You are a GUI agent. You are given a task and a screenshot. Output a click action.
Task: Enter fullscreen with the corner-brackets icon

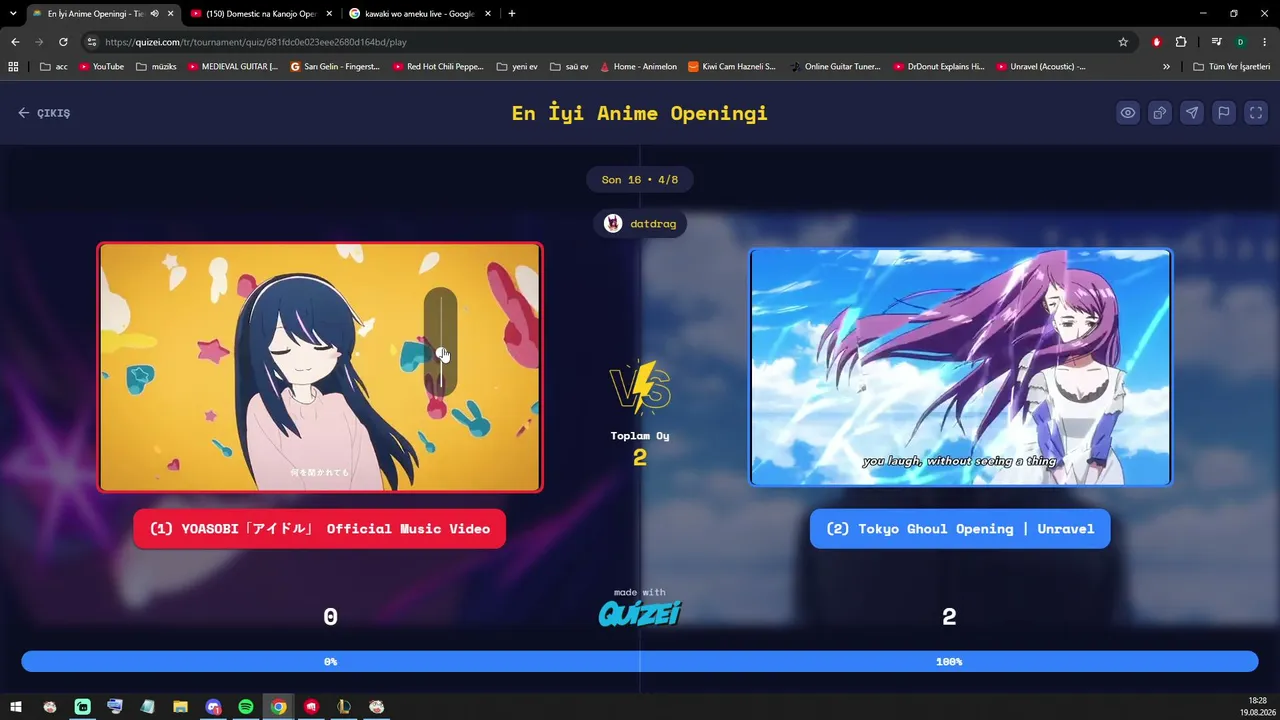[1256, 113]
